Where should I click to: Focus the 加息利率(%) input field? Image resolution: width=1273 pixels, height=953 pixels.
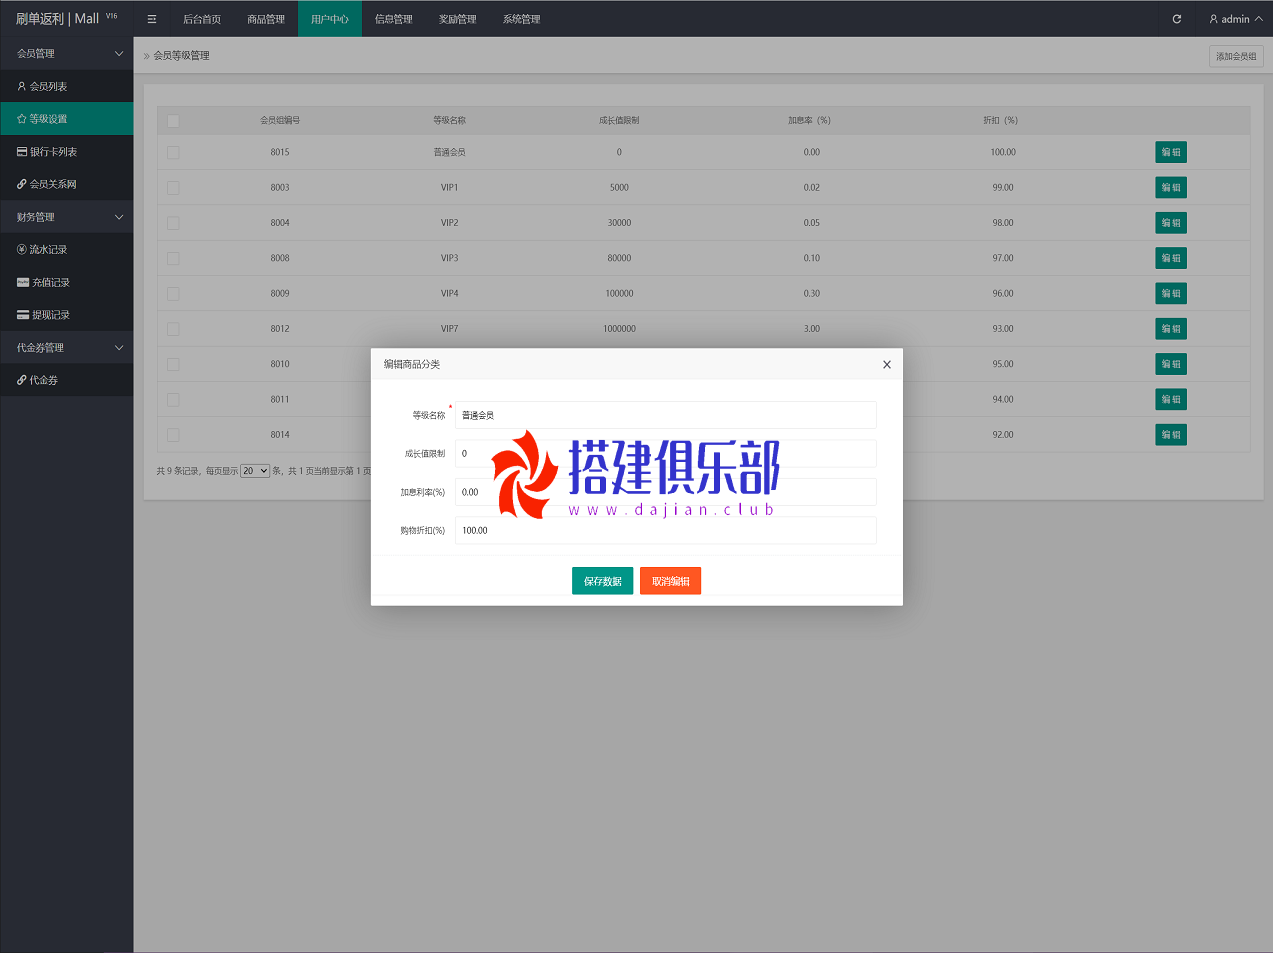(666, 492)
